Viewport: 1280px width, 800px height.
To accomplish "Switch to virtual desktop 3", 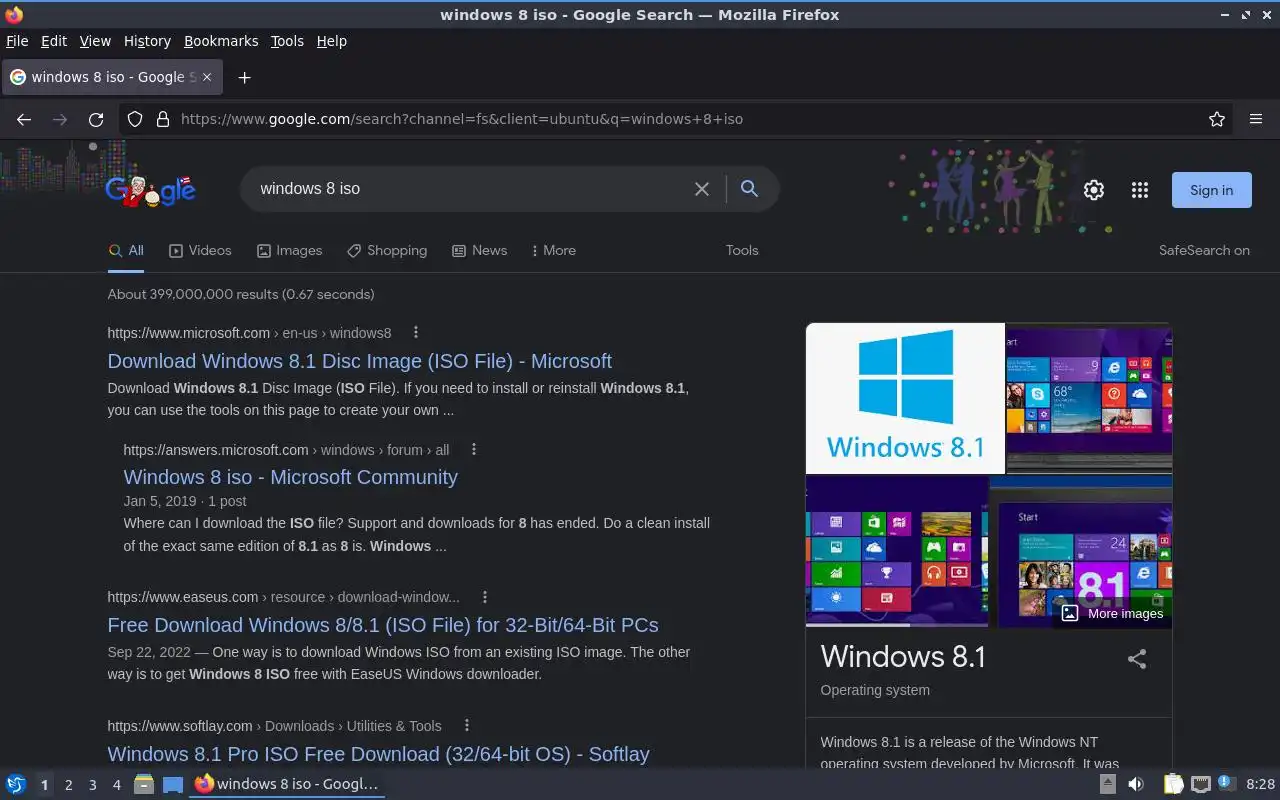I will [x=92, y=785].
